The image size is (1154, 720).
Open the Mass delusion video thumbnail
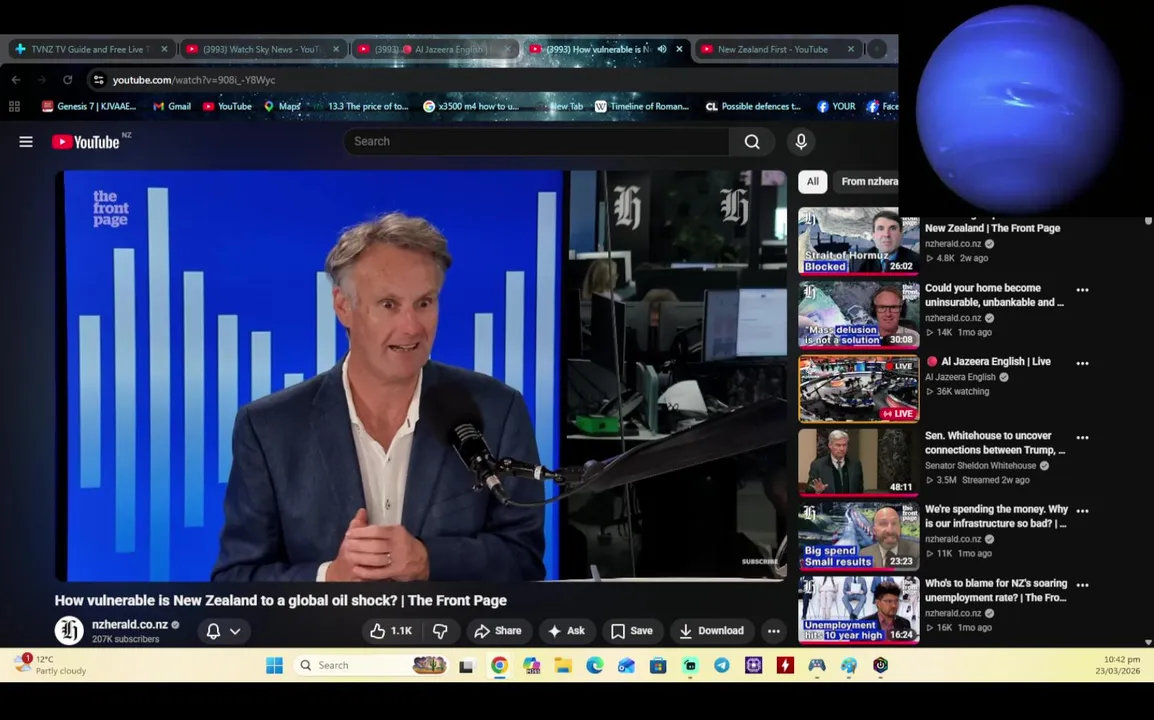[859, 314]
